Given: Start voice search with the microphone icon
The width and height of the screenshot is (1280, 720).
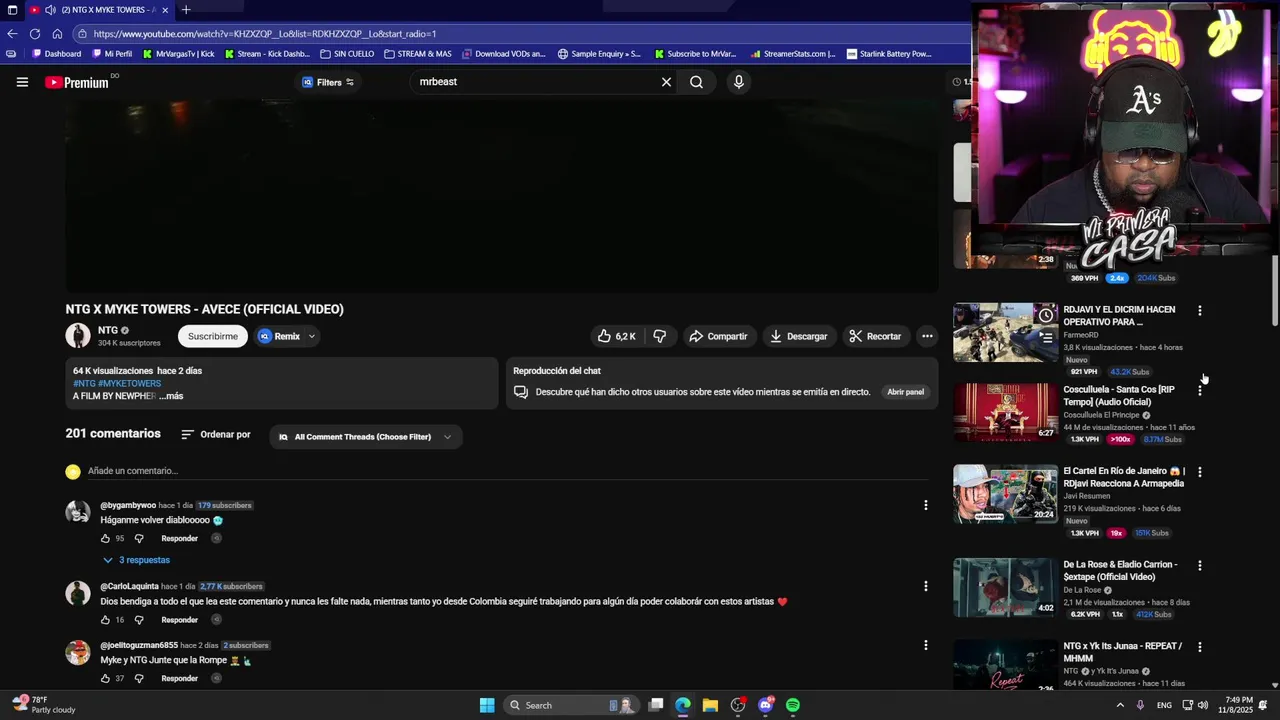Looking at the screenshot, I should coord(739,82).
